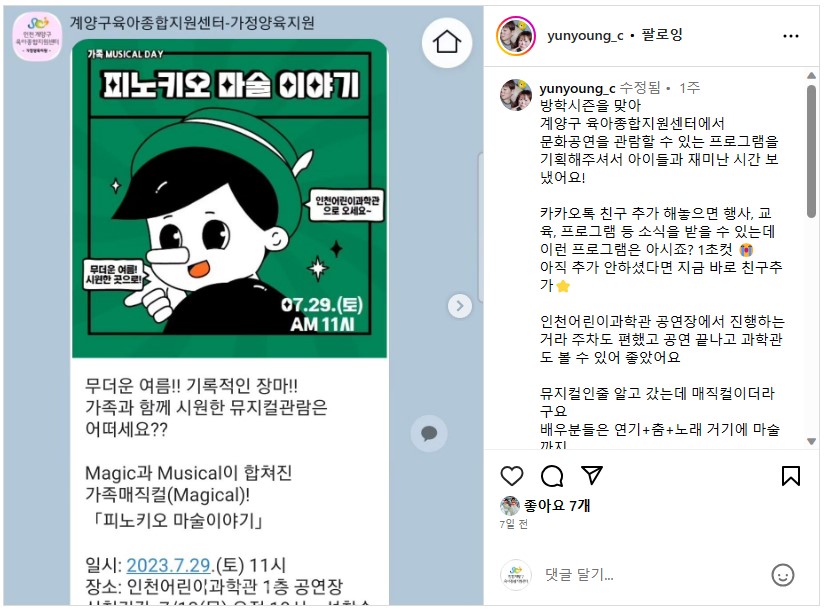Like the post with the heart icon
This screenshot has width=828, height=614.
point(512,476)
